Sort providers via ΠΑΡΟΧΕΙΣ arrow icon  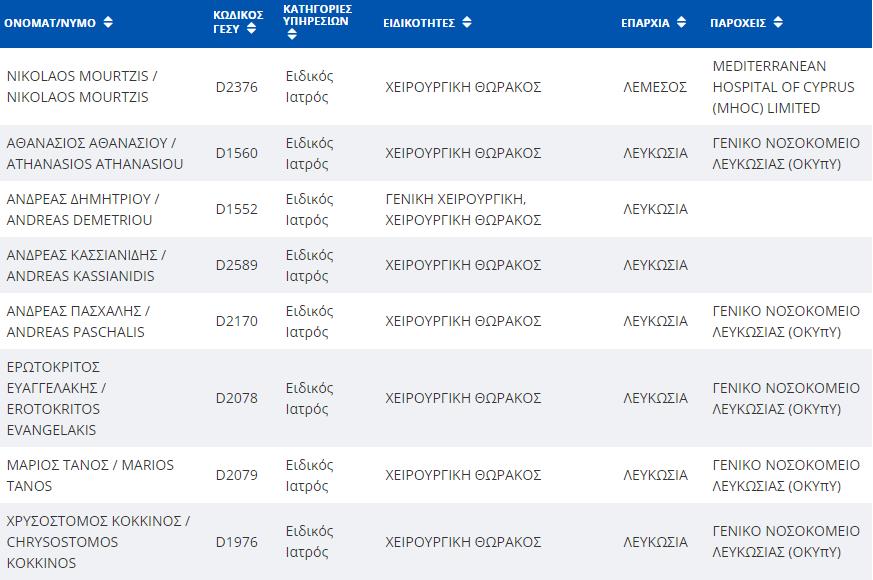click(778, 22)
